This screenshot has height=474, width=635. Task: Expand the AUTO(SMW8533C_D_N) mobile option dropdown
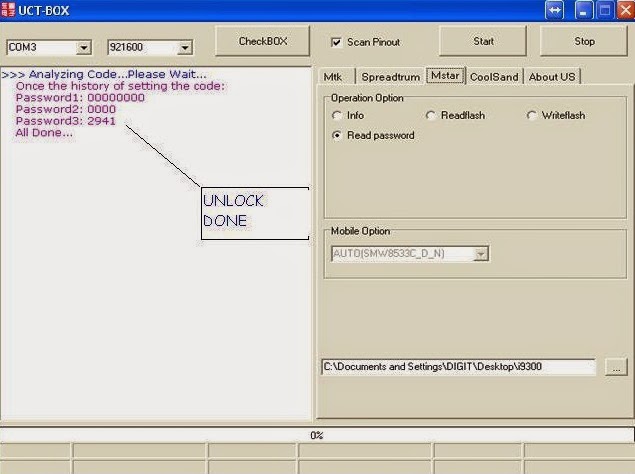pos(481,254)
